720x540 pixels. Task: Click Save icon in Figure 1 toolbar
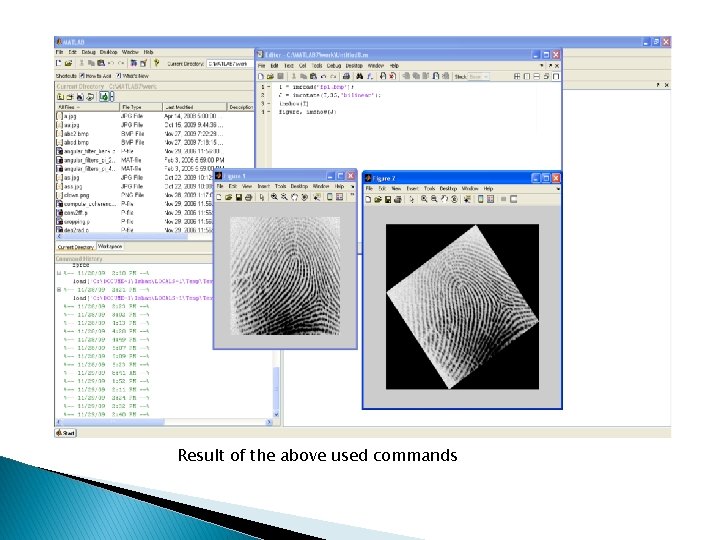pos(239,197)
